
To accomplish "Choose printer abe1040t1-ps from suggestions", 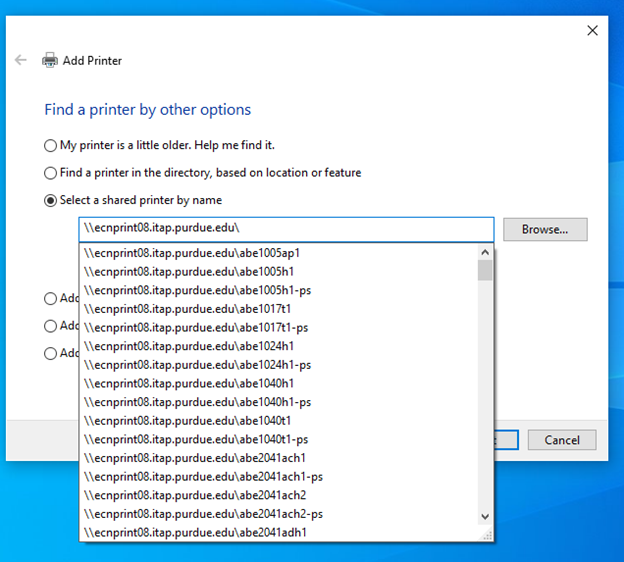I will point(279,439).
